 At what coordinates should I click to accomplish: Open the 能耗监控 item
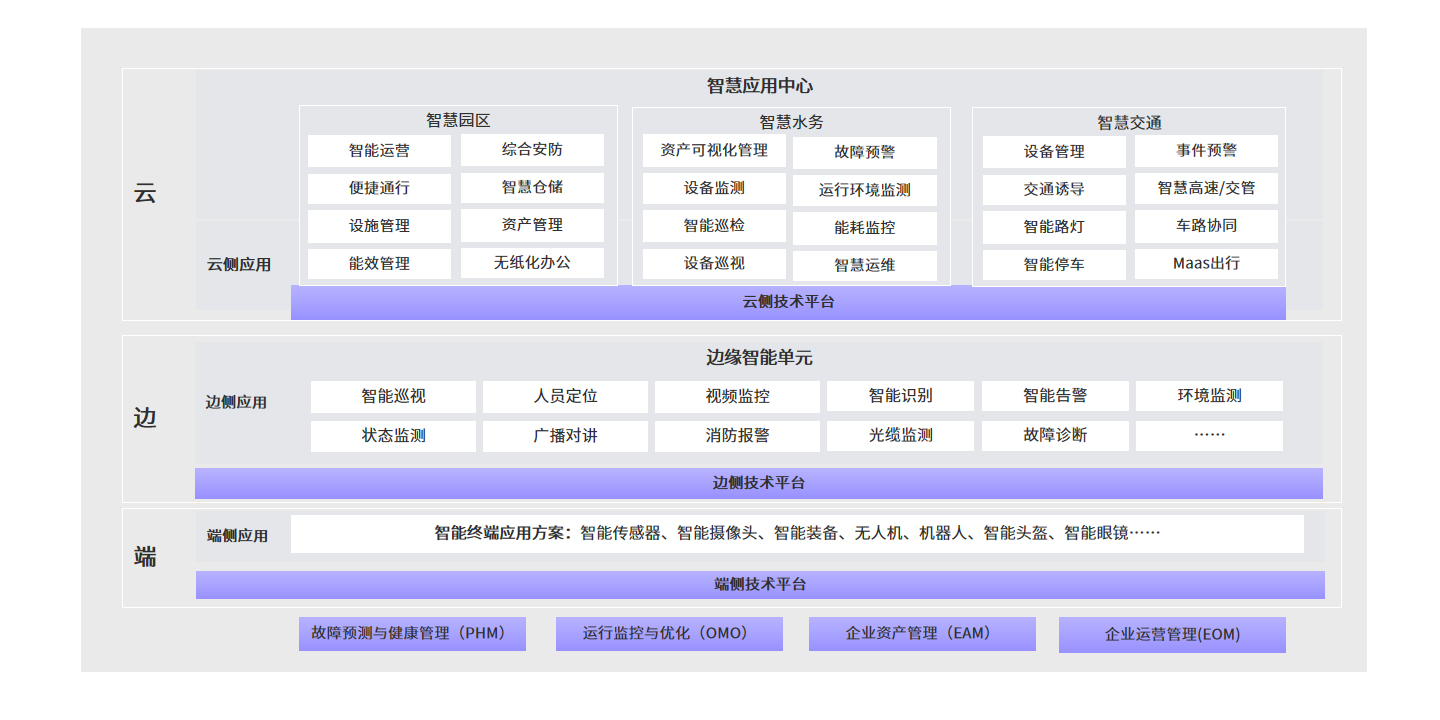(x=865, y=228)
